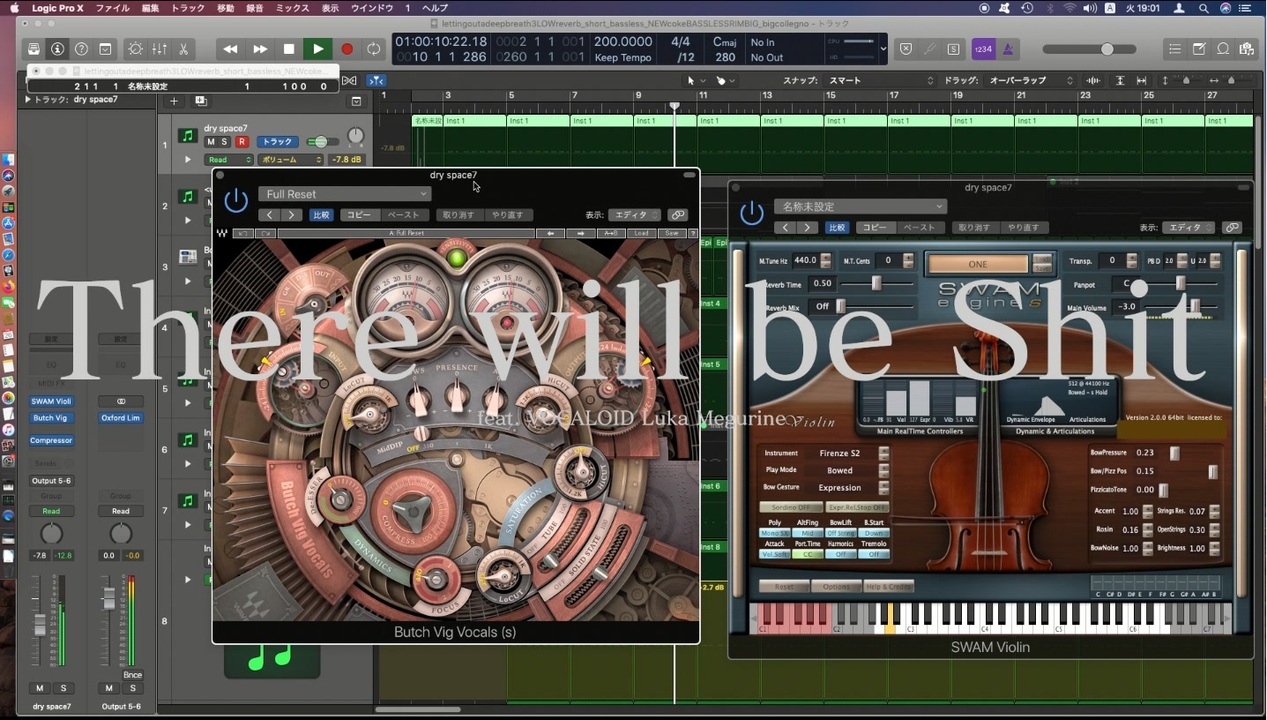Open the ファイル menu
The height and width of the screenshot is (720, 1267).
pos(112,8)
